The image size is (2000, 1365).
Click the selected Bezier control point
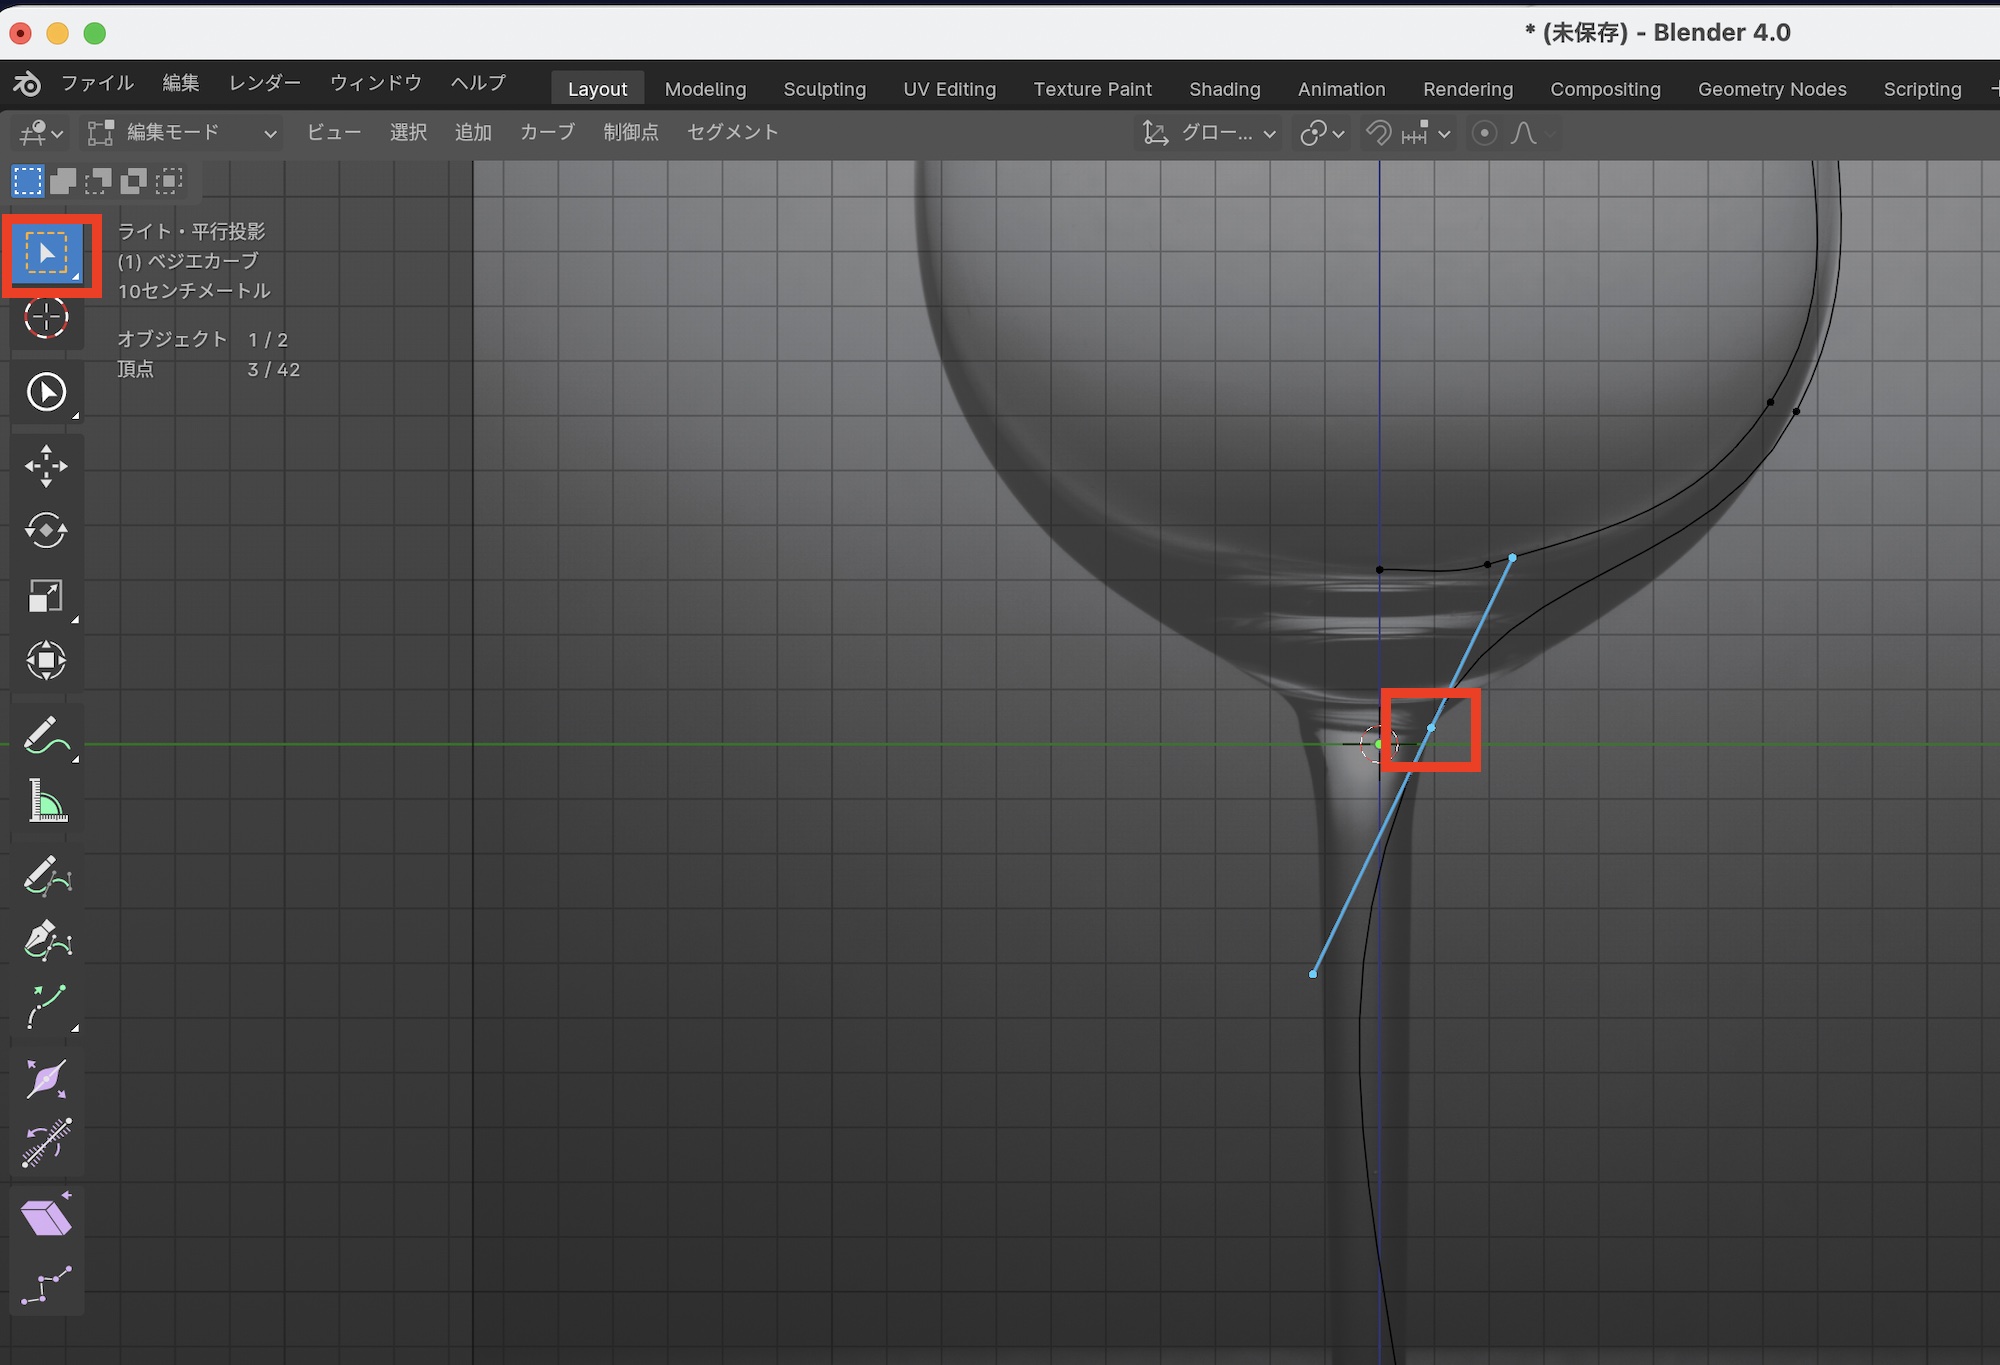pos(1431,728)
